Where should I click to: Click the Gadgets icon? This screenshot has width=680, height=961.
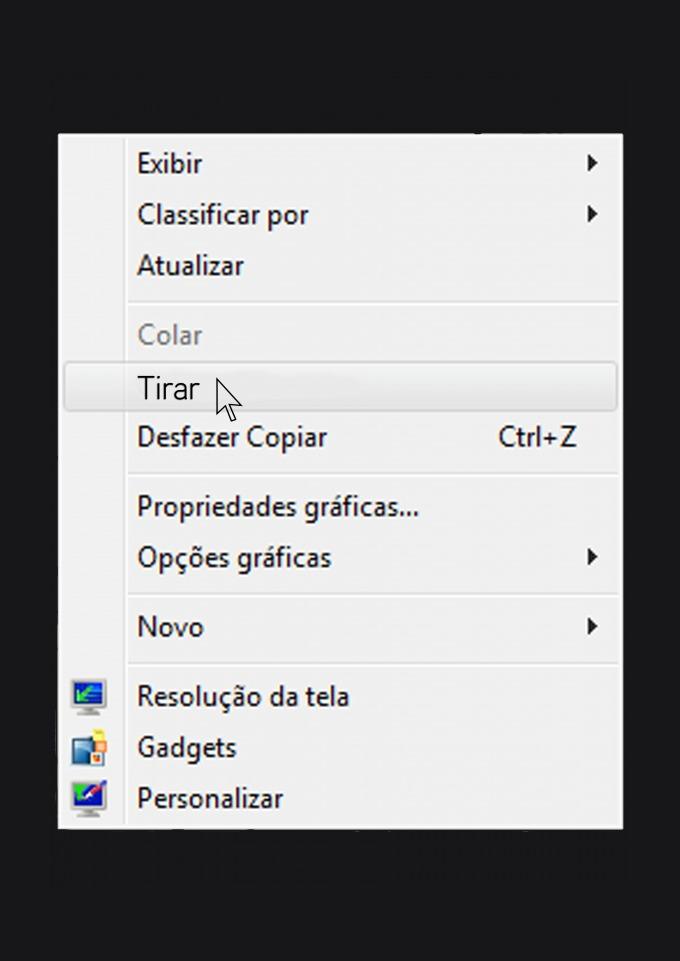point(89,748)
